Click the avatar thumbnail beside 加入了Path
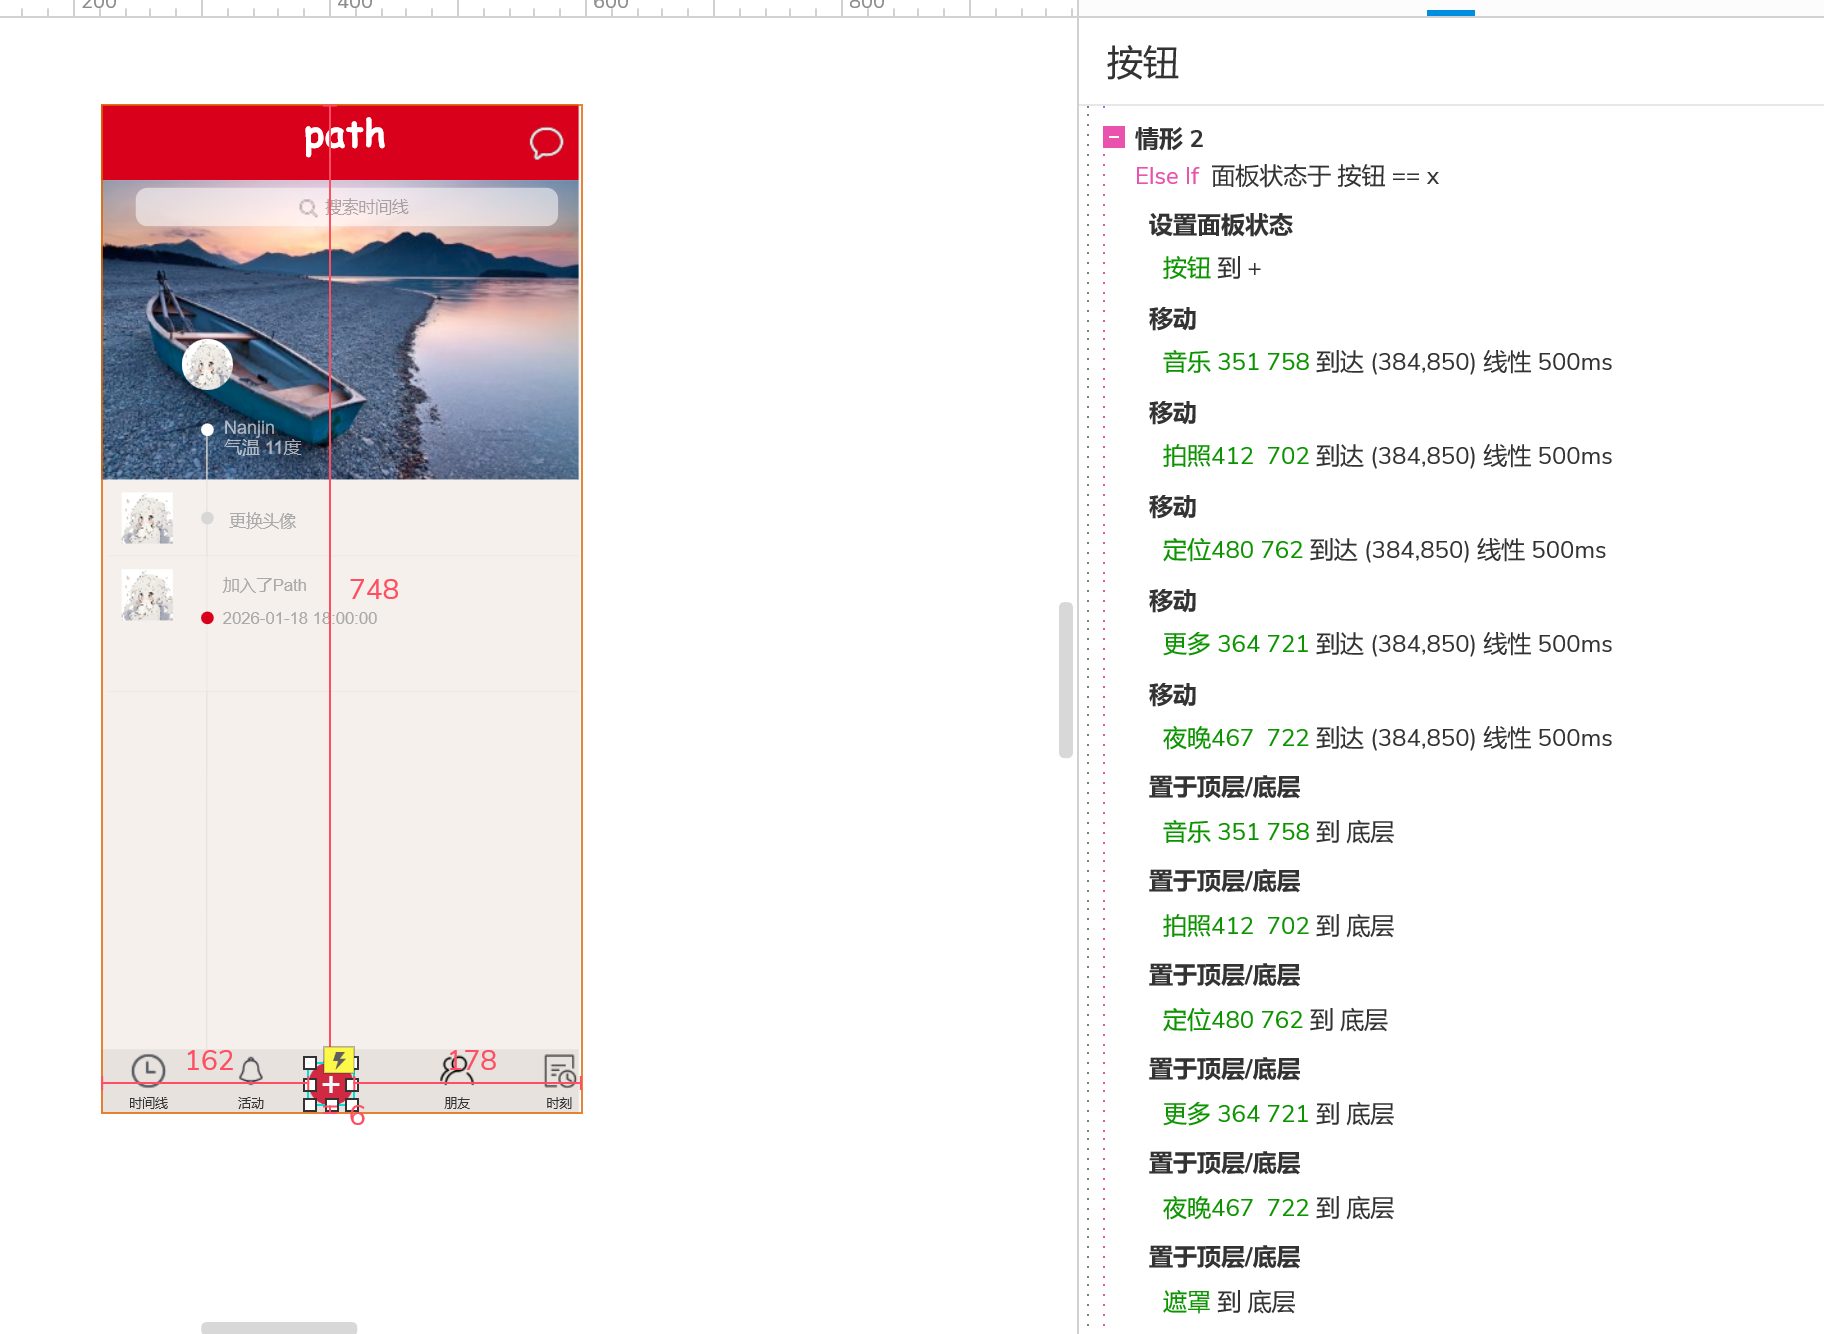 147,595
